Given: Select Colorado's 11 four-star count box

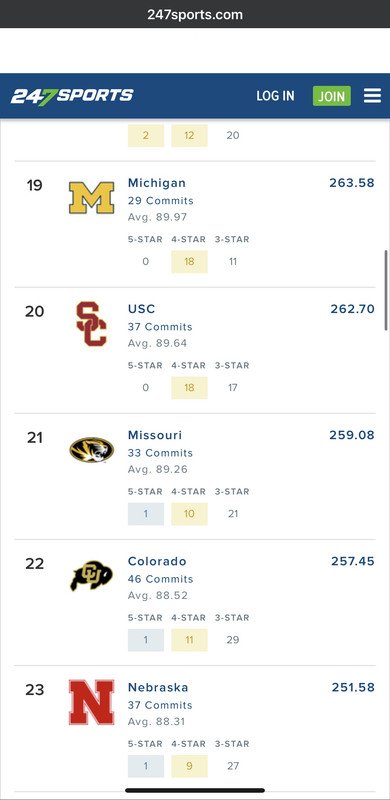Looking at the screenshot, I should point(189,640).
